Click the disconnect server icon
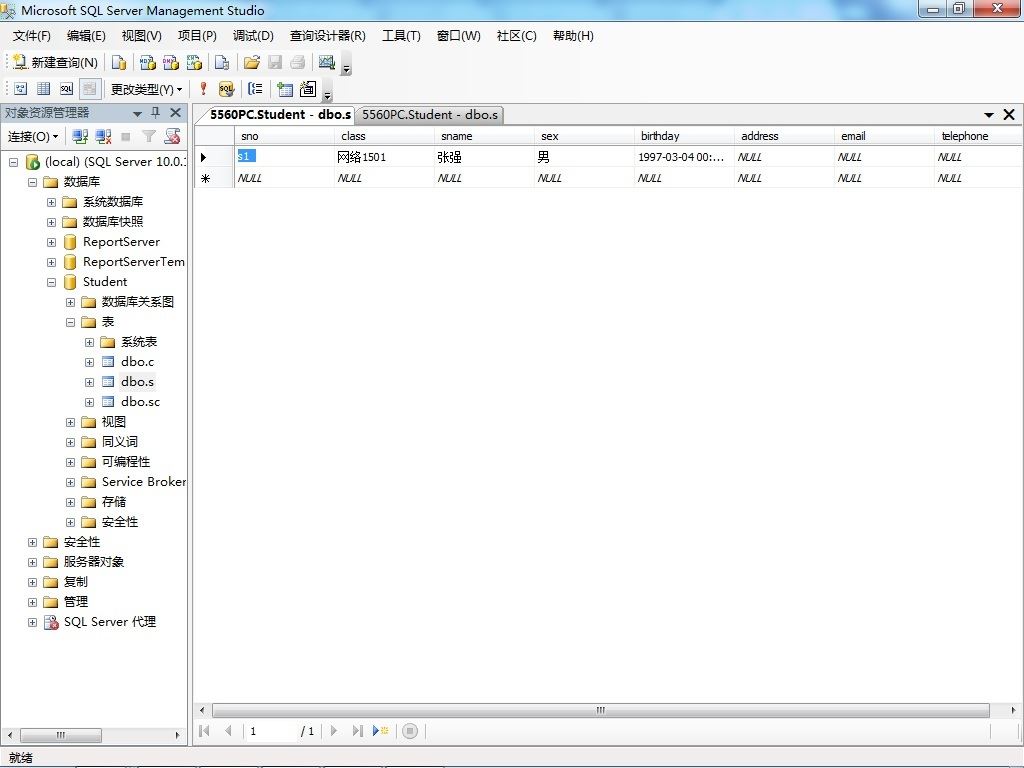The image size is (1024, 768). [x=103, y=136]
